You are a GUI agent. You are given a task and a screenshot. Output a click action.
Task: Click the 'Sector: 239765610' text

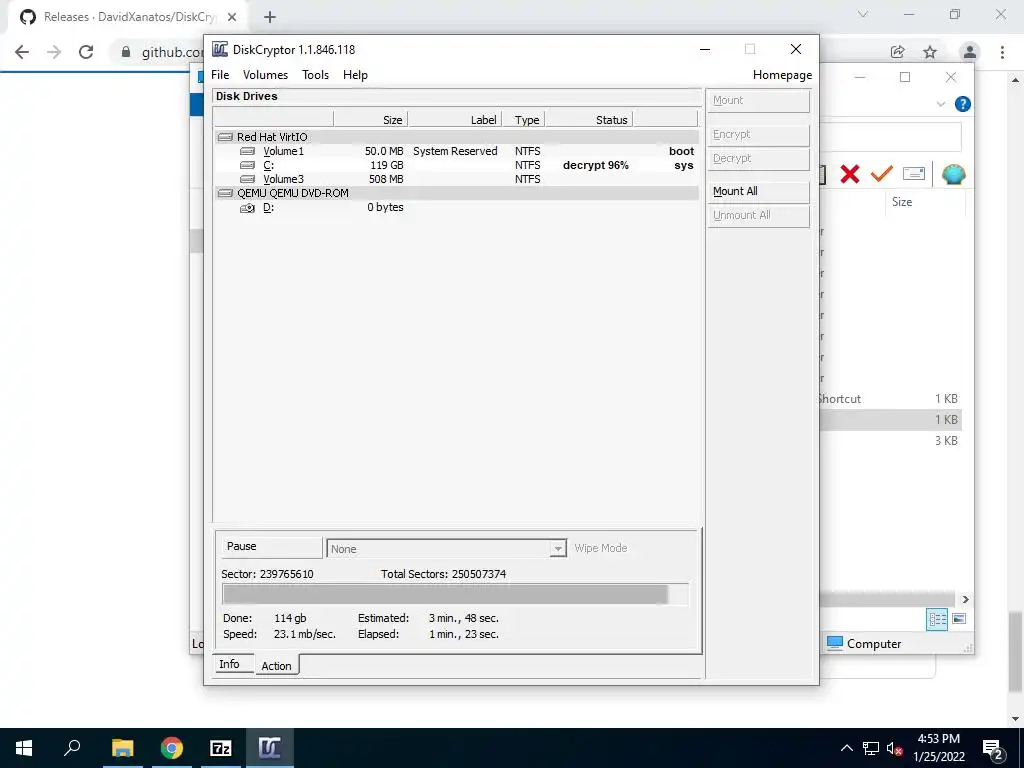click(267, 574)
